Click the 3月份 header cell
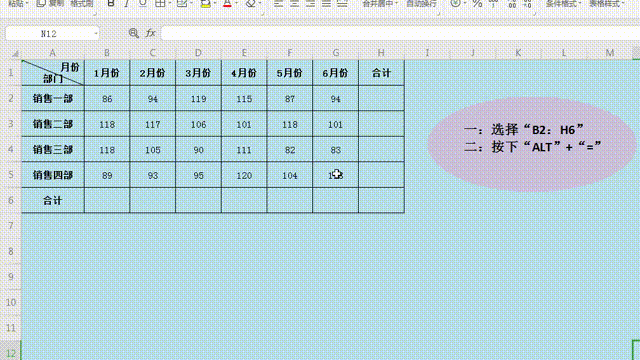Image resolution: width=640 pixels, height=360 pixels. coord(198,73)
